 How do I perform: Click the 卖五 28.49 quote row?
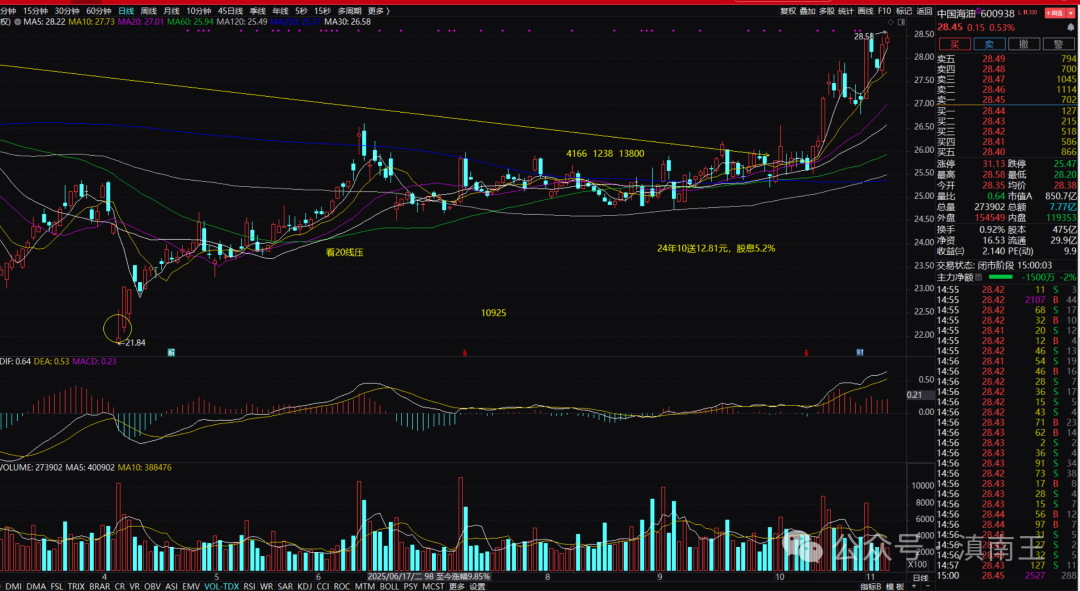tap(1007, 59)
